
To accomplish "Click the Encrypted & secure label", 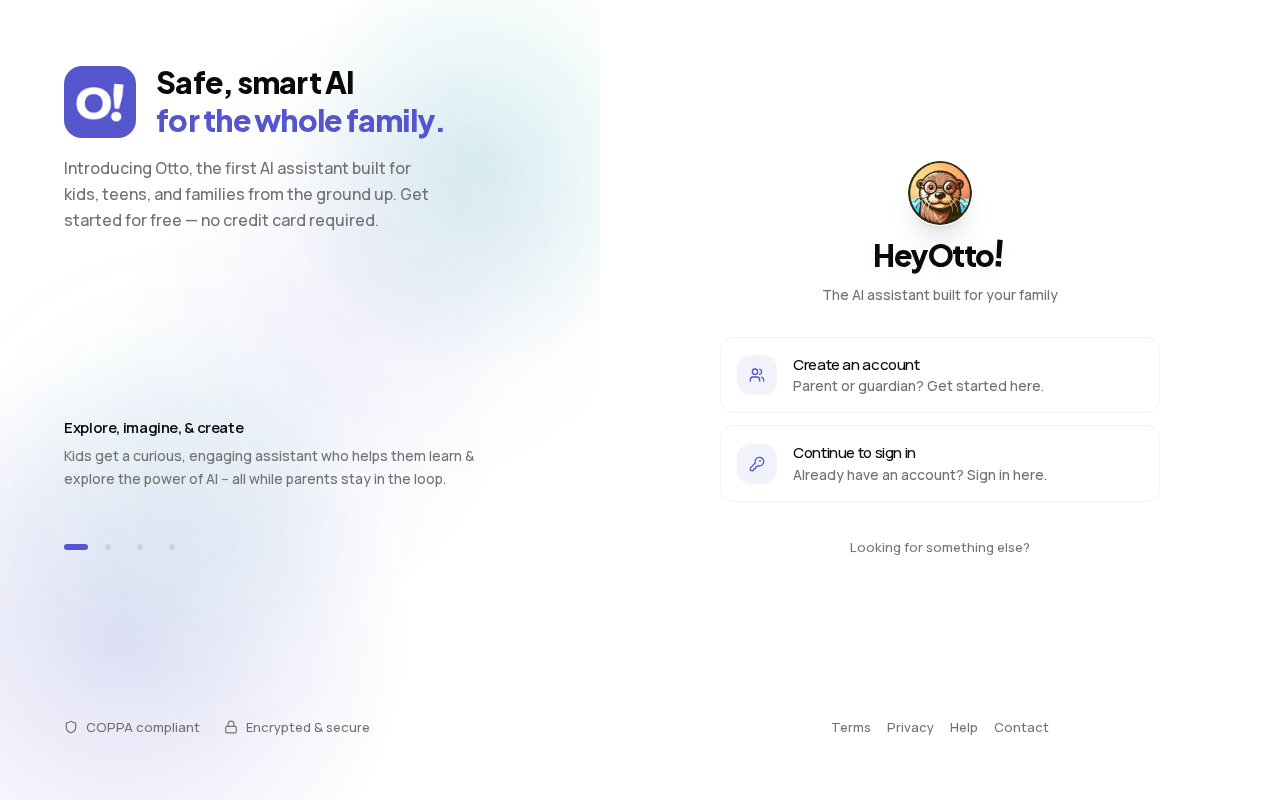I will [308, 727].
